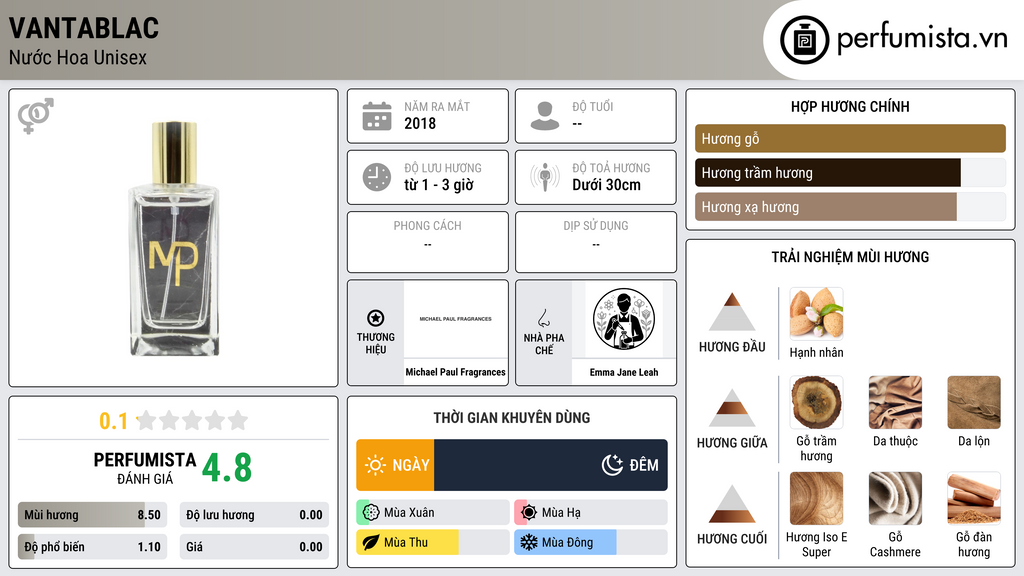Click the Dịp sử dụng card
Screen dimensions: 1024x576
tap(596, 242)
